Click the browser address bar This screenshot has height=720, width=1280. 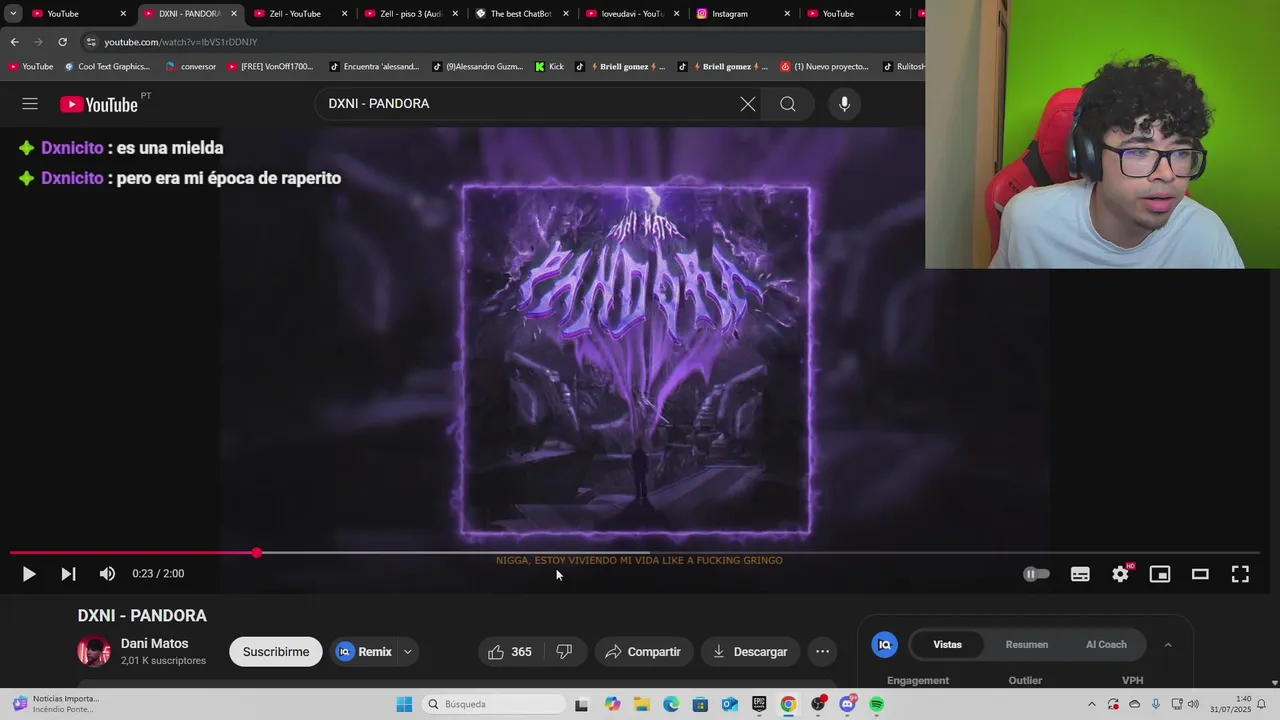pos(500,42)
